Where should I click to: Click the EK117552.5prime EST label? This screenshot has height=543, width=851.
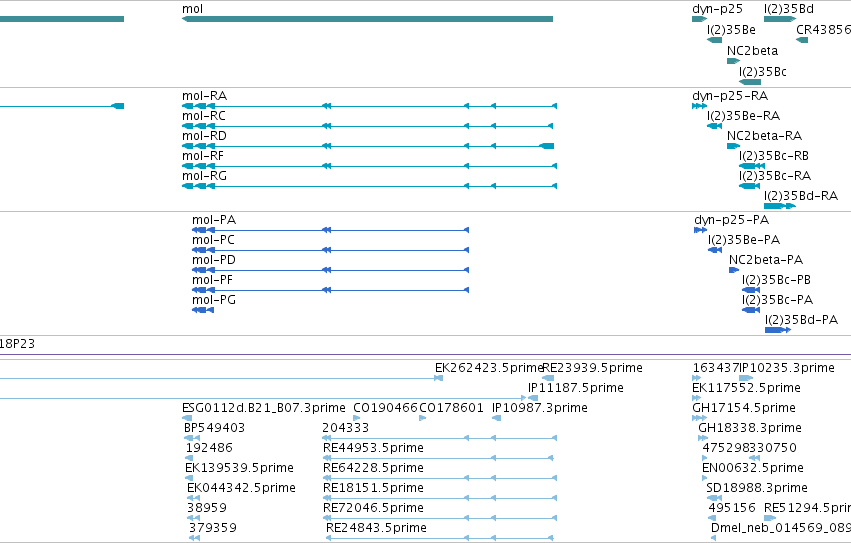(x=746, y=388)
